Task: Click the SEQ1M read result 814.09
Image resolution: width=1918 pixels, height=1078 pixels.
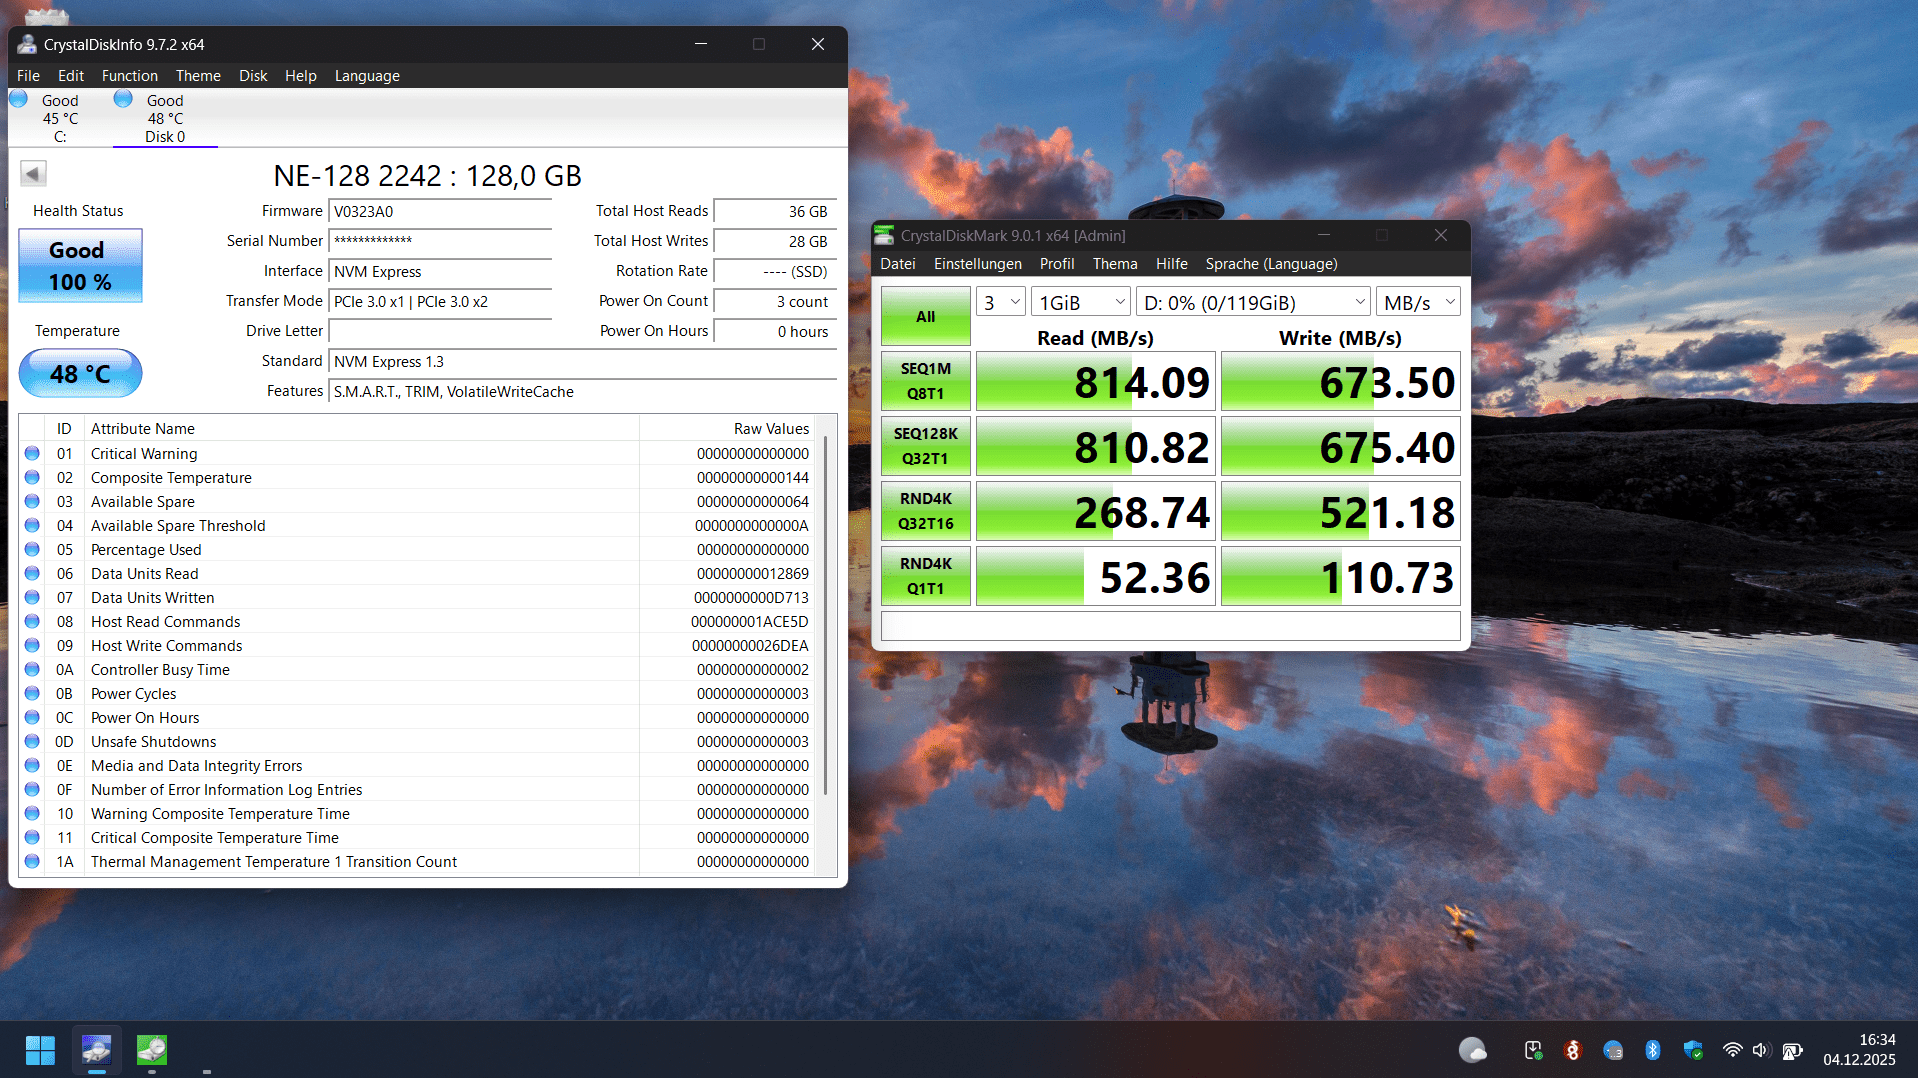Action: pos(1096,381)
